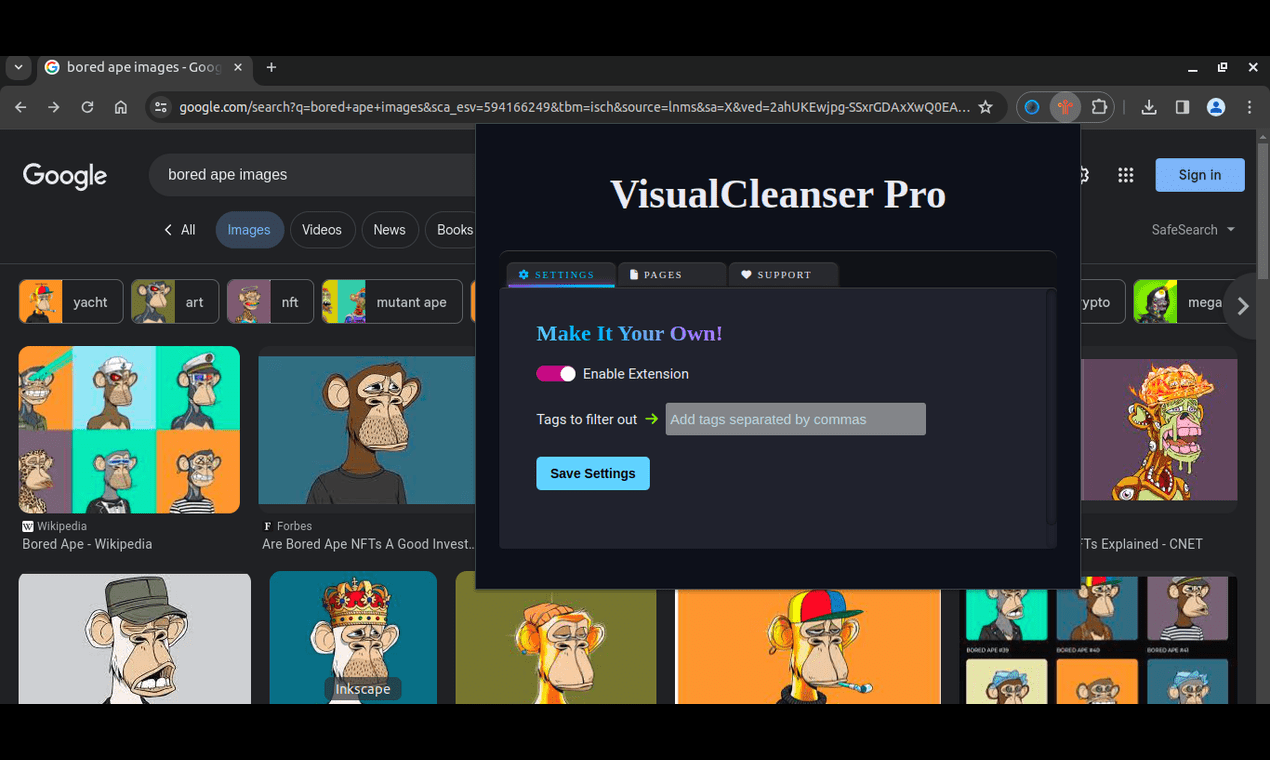
Task: Filter images by the yacht chip
Action: 71,302
